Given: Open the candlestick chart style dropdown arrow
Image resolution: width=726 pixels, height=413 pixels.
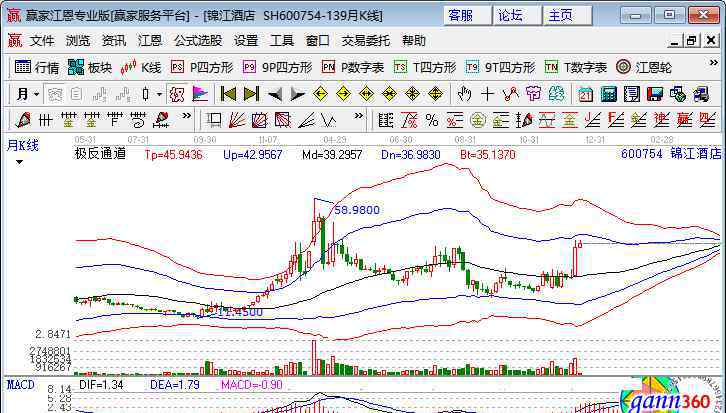Looking at the screenshot, I should coord(160,94).
